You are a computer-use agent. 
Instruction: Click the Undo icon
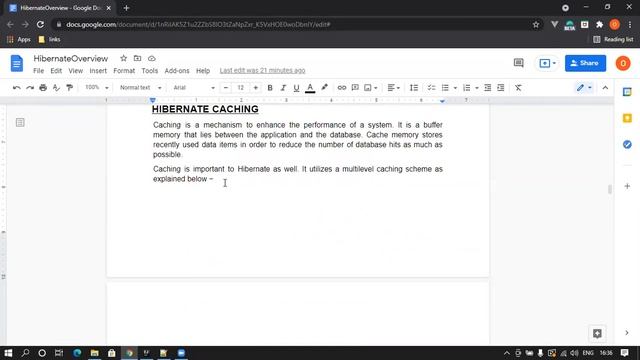[x=16, y=88]
